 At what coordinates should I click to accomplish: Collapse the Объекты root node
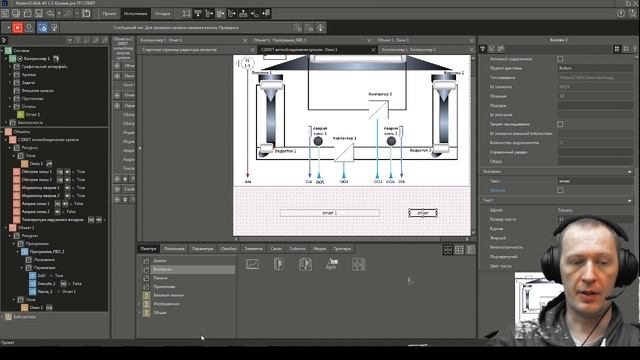click(x=2, y=132)
